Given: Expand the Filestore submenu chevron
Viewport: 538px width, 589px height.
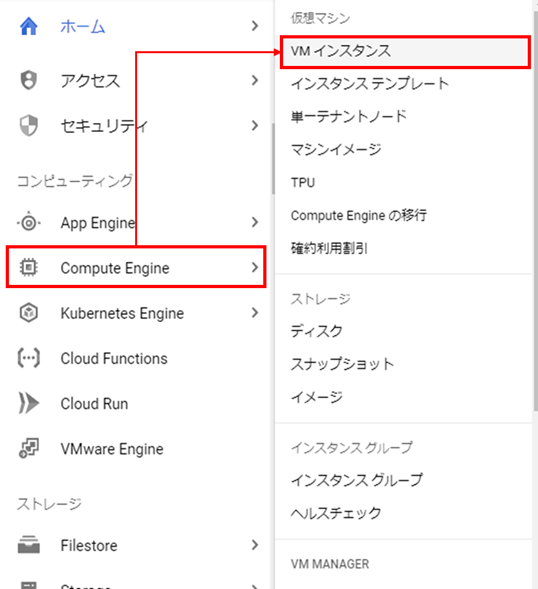Looking at the screenshot, I should [x=255, y=545].
